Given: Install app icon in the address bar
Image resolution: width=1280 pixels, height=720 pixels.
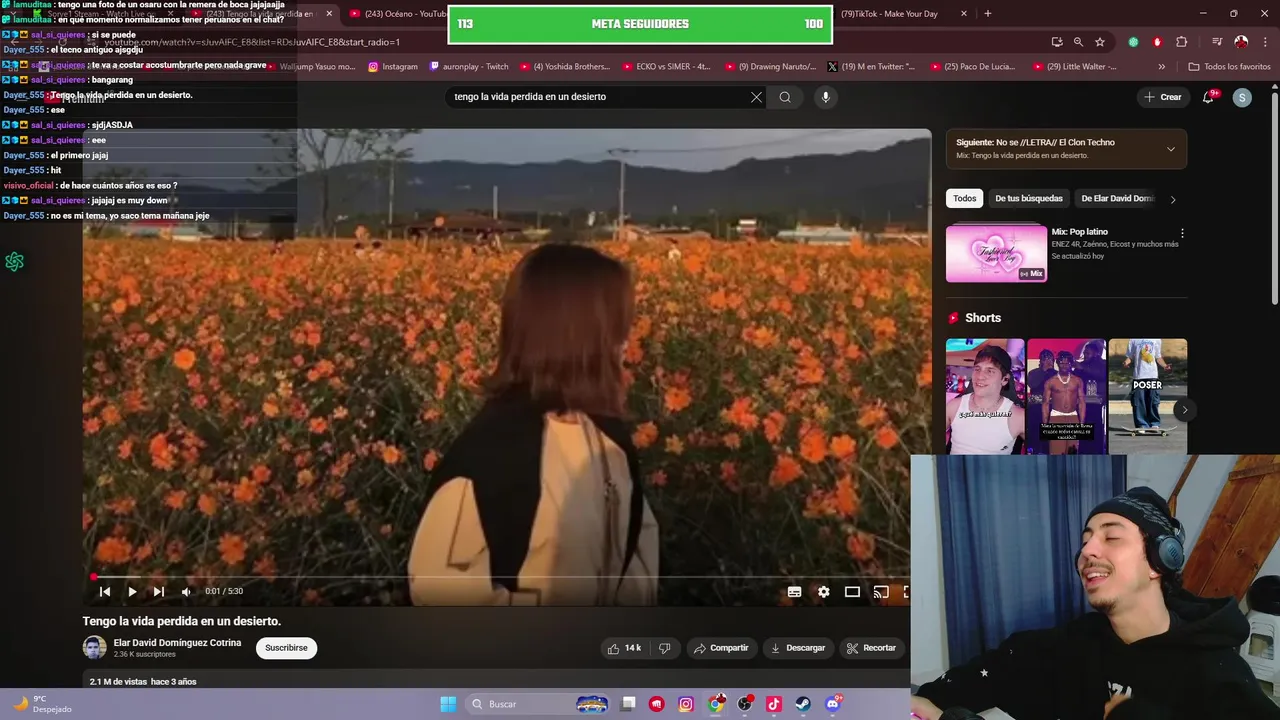Looking at the screenshot, I should pos(1057,42).
